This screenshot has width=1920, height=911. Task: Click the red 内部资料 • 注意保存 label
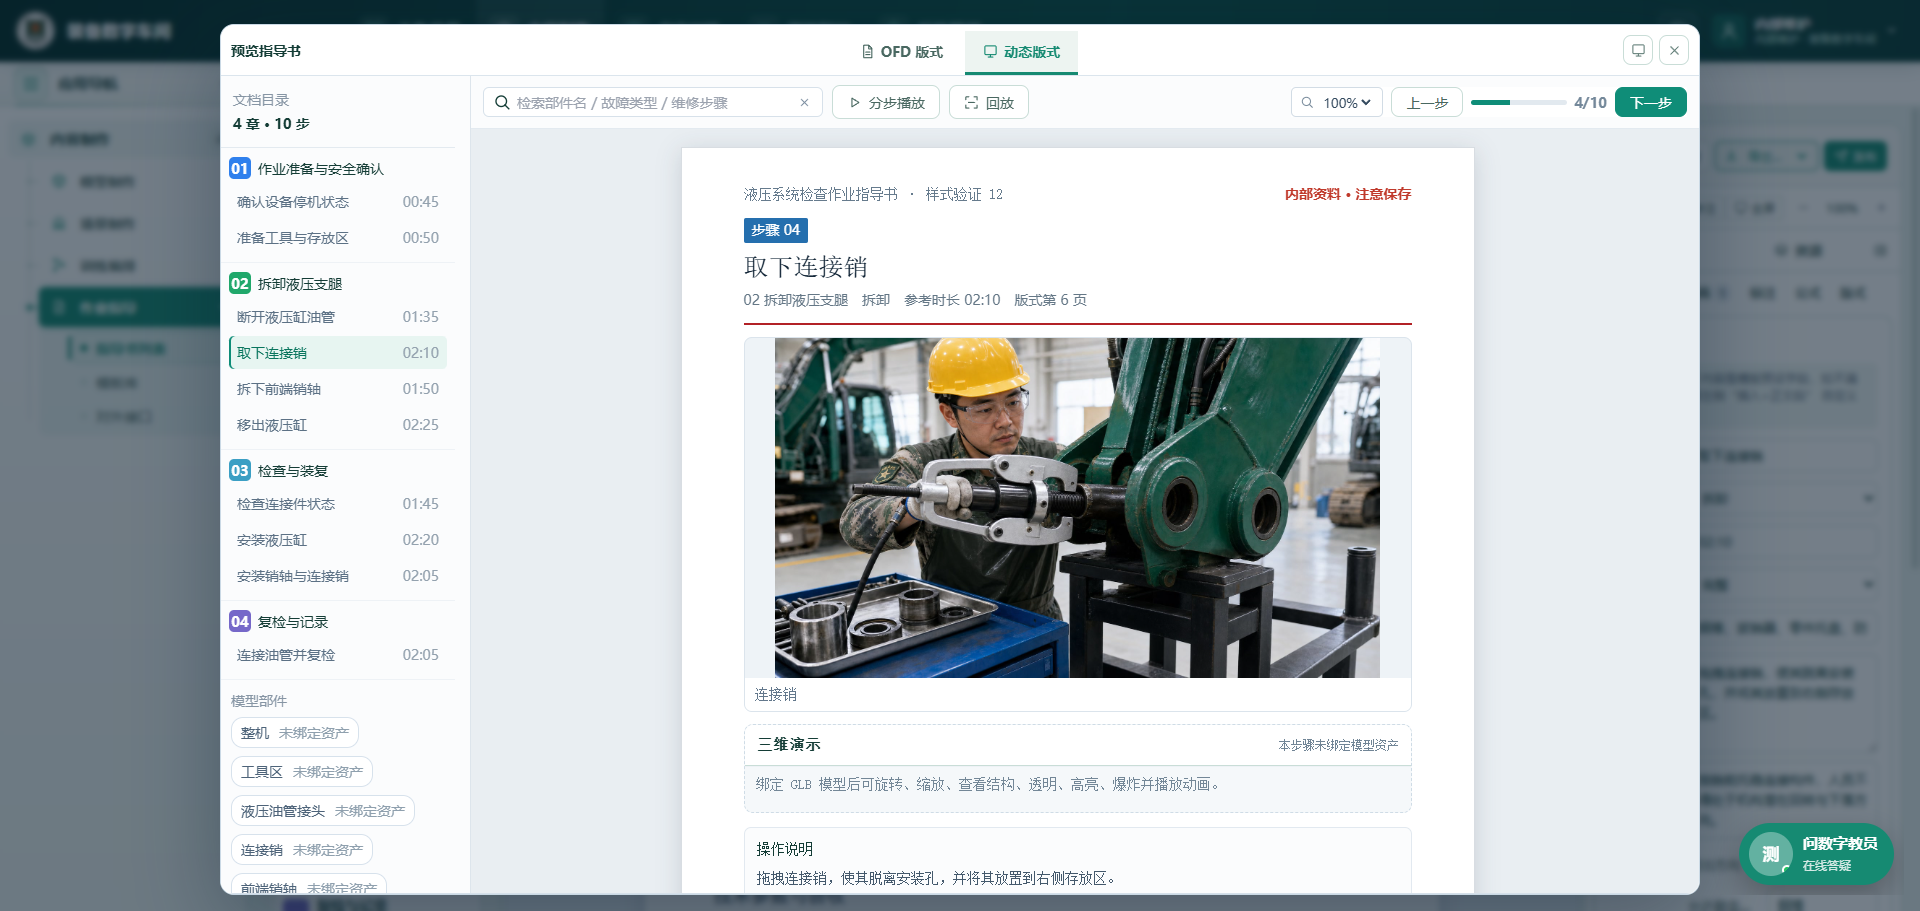1348,194
